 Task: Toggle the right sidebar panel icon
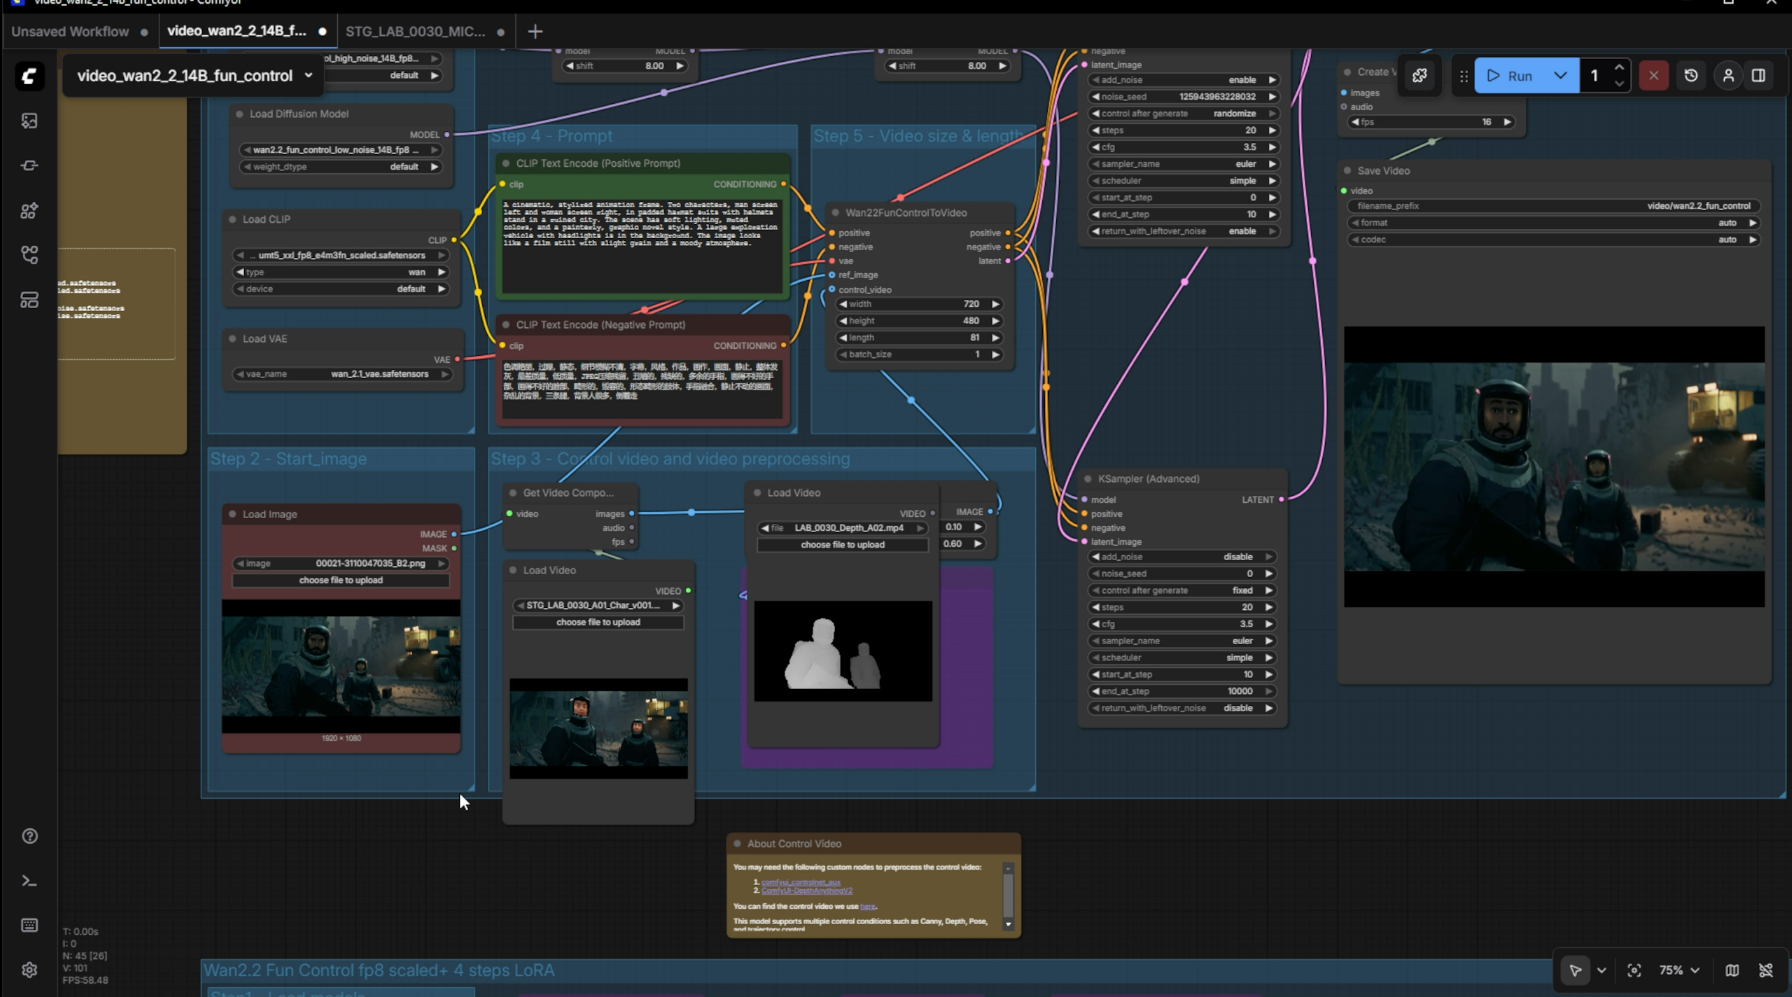pyautogui.click(x=1760, y=75)
